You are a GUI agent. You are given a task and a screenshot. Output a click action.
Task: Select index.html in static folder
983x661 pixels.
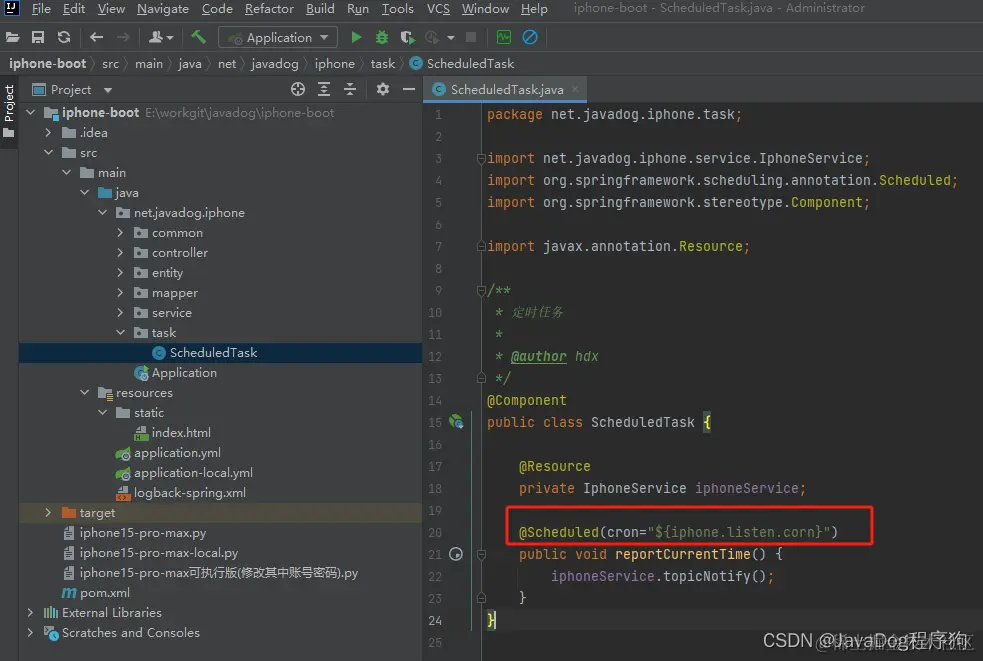coord(173,433)
